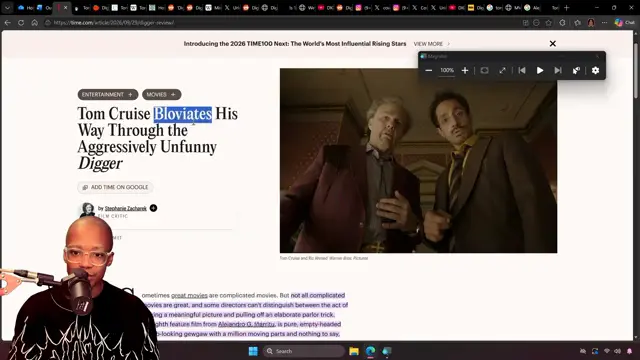Open the 'great movies' hyperlink in article
This screenshot has width=640, height=360.
click(189, 295)
